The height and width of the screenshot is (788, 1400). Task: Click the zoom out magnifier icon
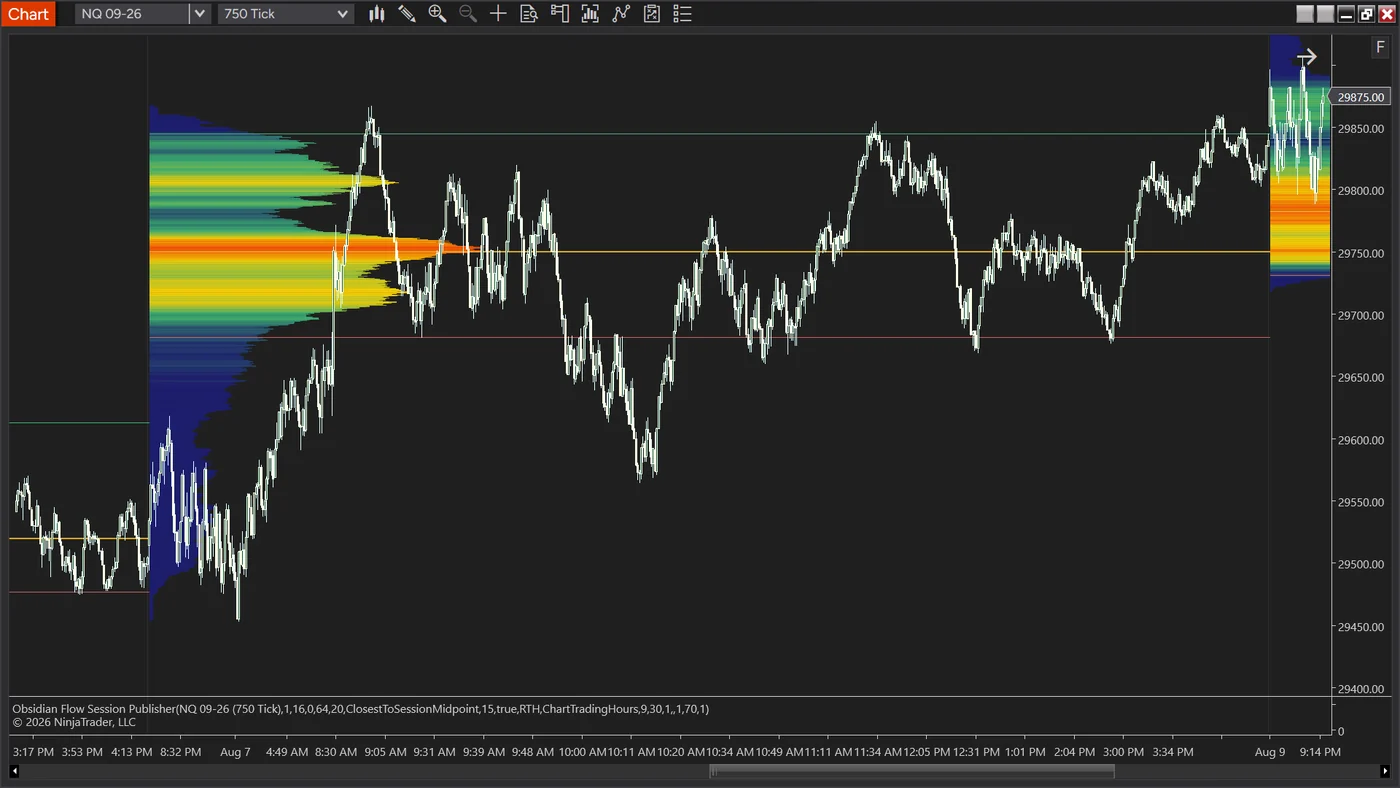pyautogui.click(x=467, y=14)
